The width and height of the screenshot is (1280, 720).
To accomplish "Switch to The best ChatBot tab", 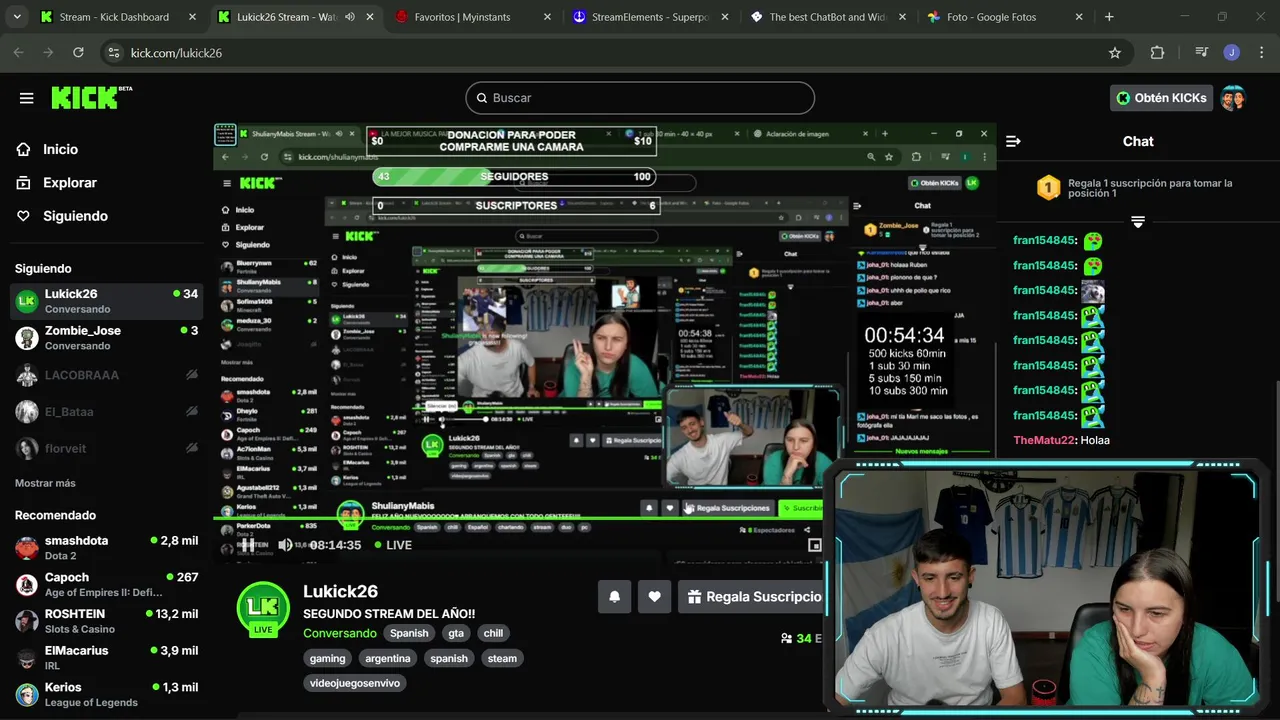I will click(x=829, y=17).
